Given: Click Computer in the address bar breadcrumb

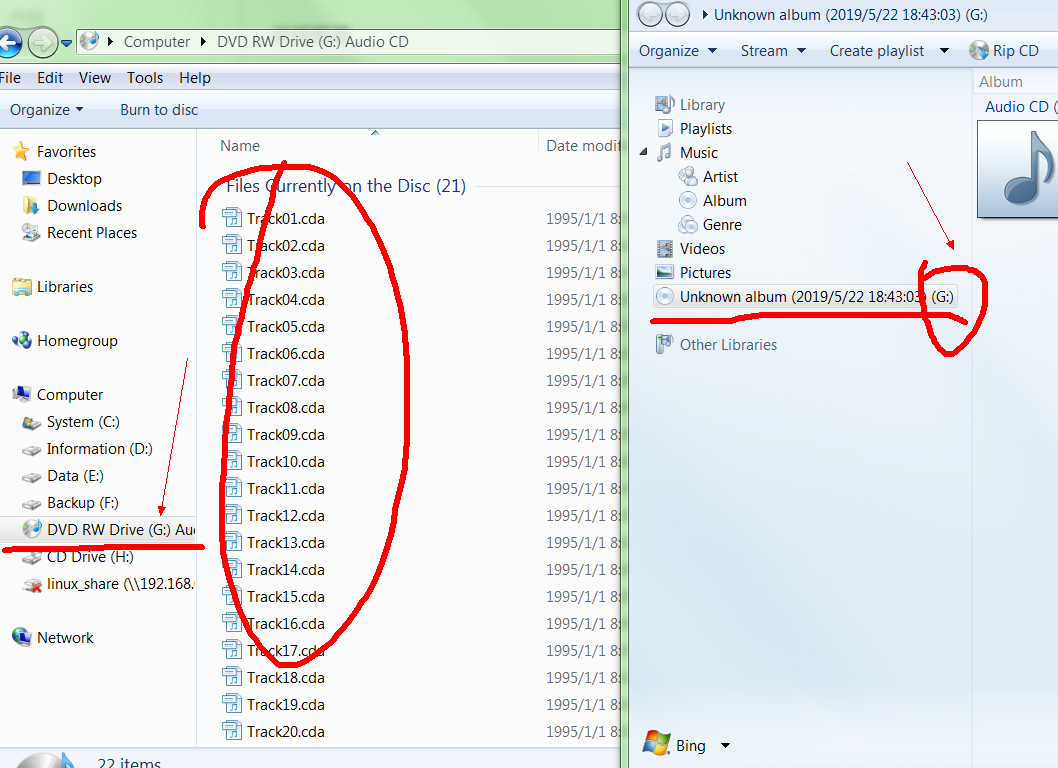Looking at the screenshot, I should 157,42.
